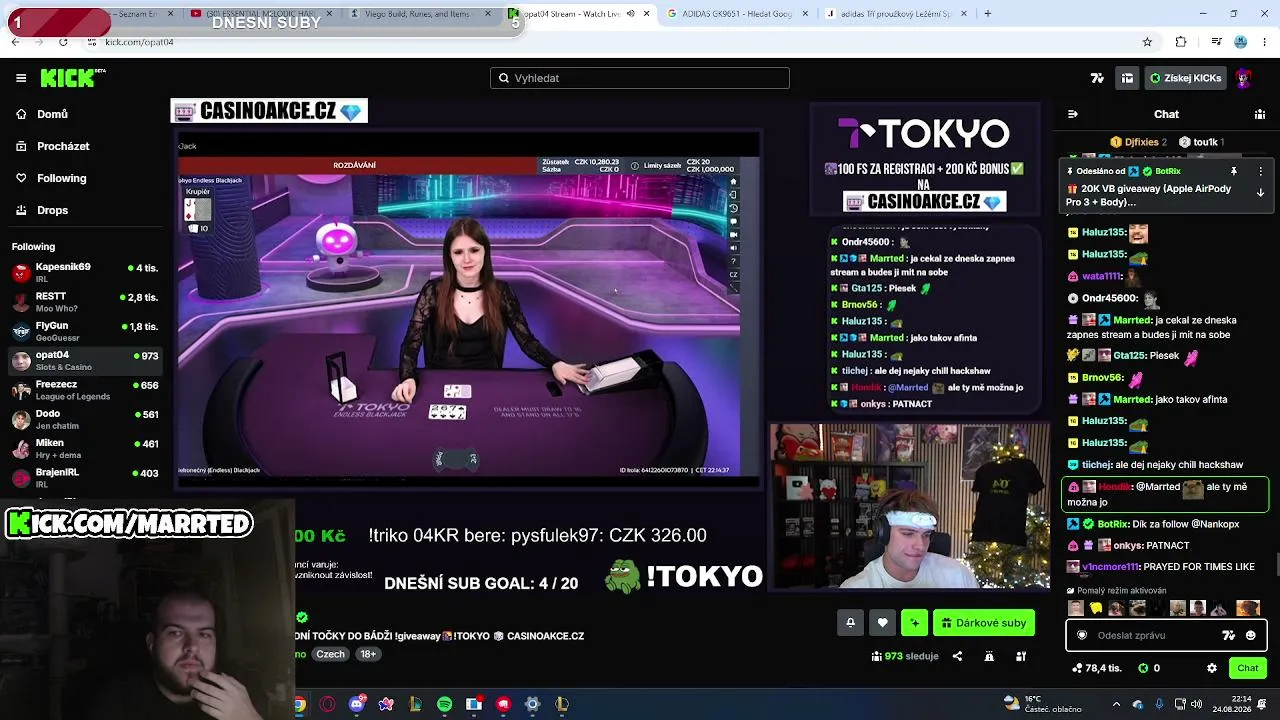Open chat settings gear icon
Image resolution: width=1280 pixels, height=720 pixels.
coord(1212,668)
